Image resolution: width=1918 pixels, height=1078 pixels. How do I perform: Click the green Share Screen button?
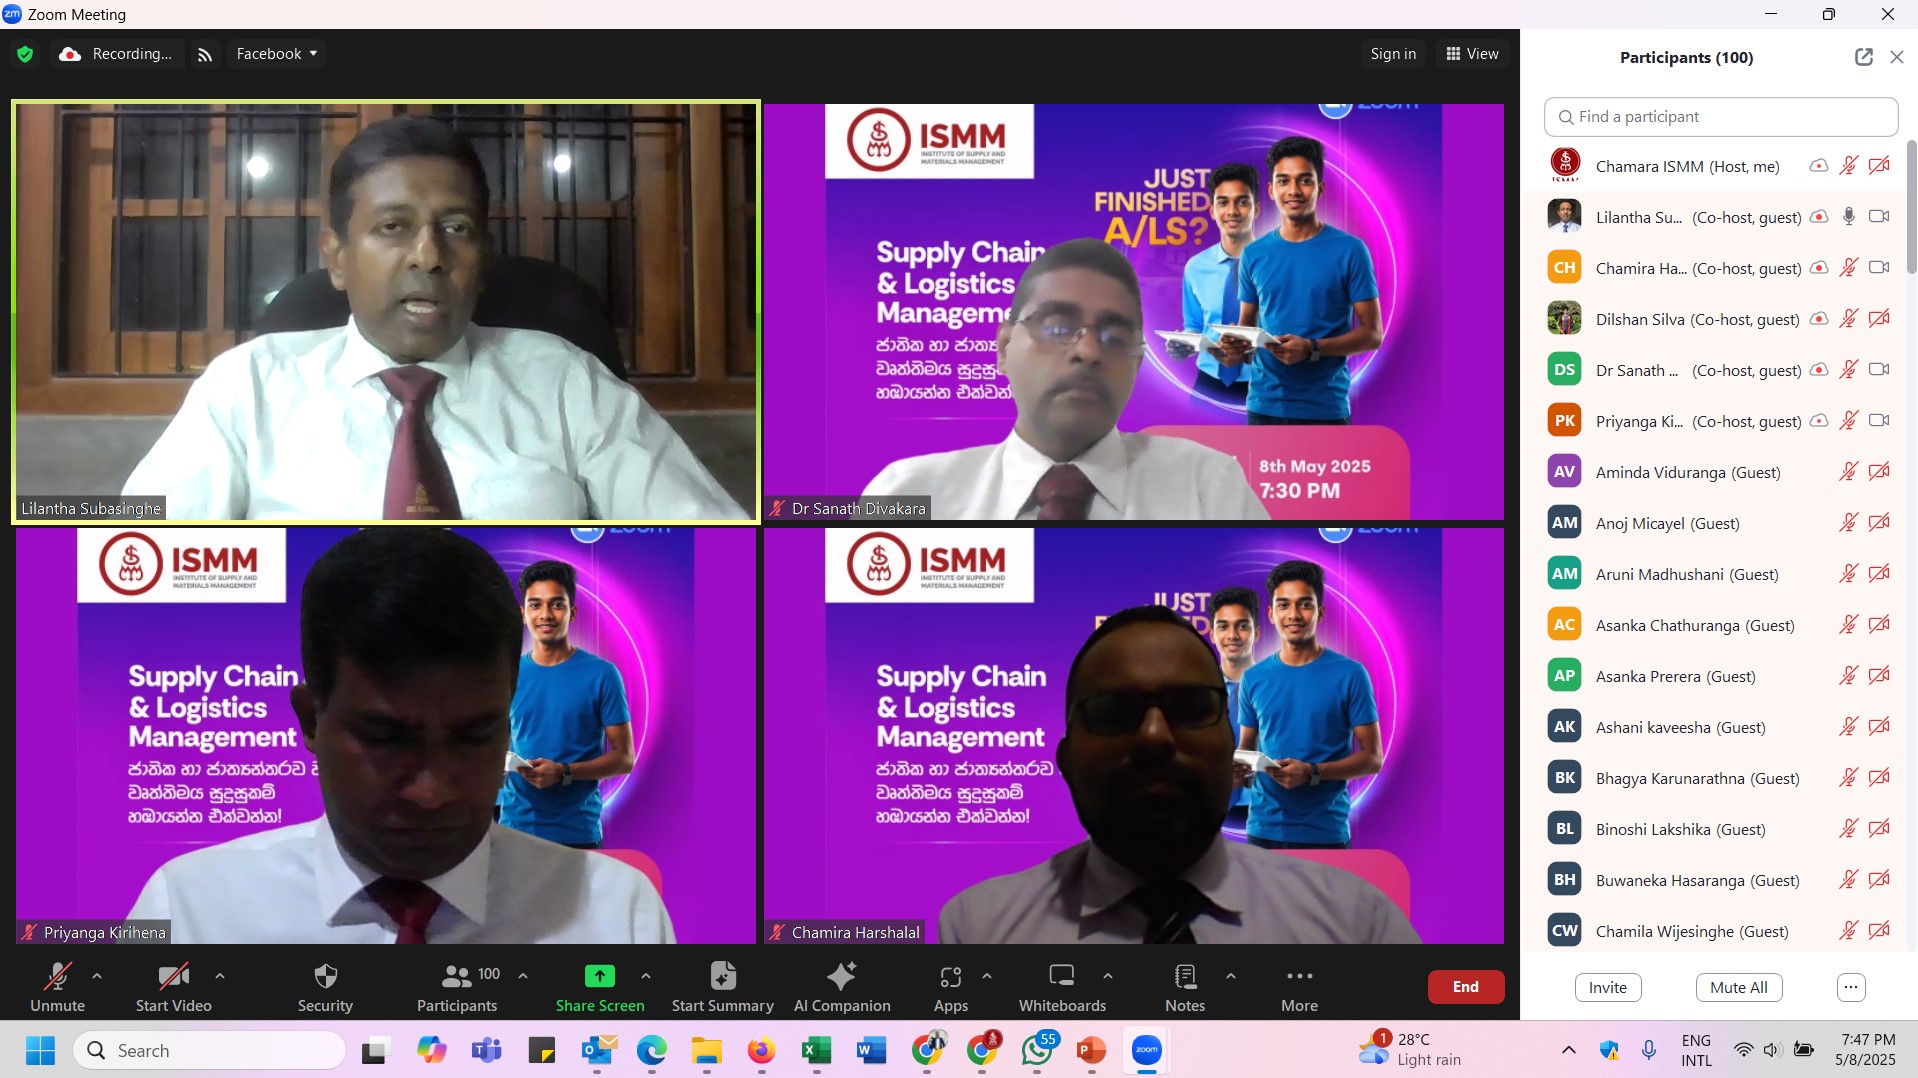[x=600, y=986]
